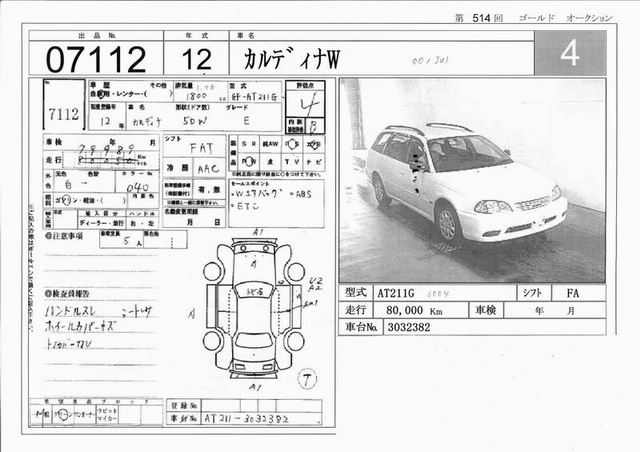Click the handwritten model code EF-AT211G
Image resolution: width=640 pixels, height=452 pixels.
[x=254, y=97]
